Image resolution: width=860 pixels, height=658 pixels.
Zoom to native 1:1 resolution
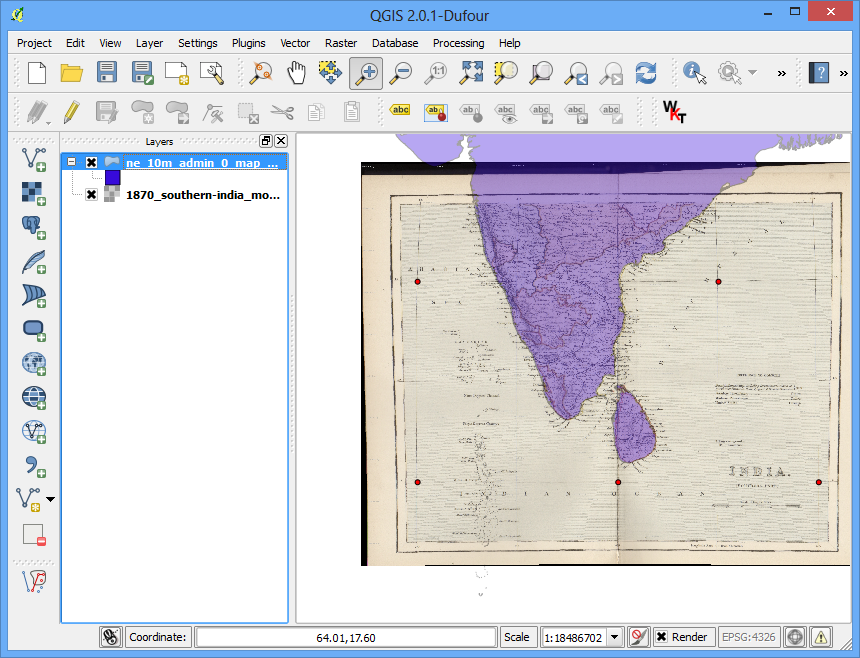[x=436, y=73]
